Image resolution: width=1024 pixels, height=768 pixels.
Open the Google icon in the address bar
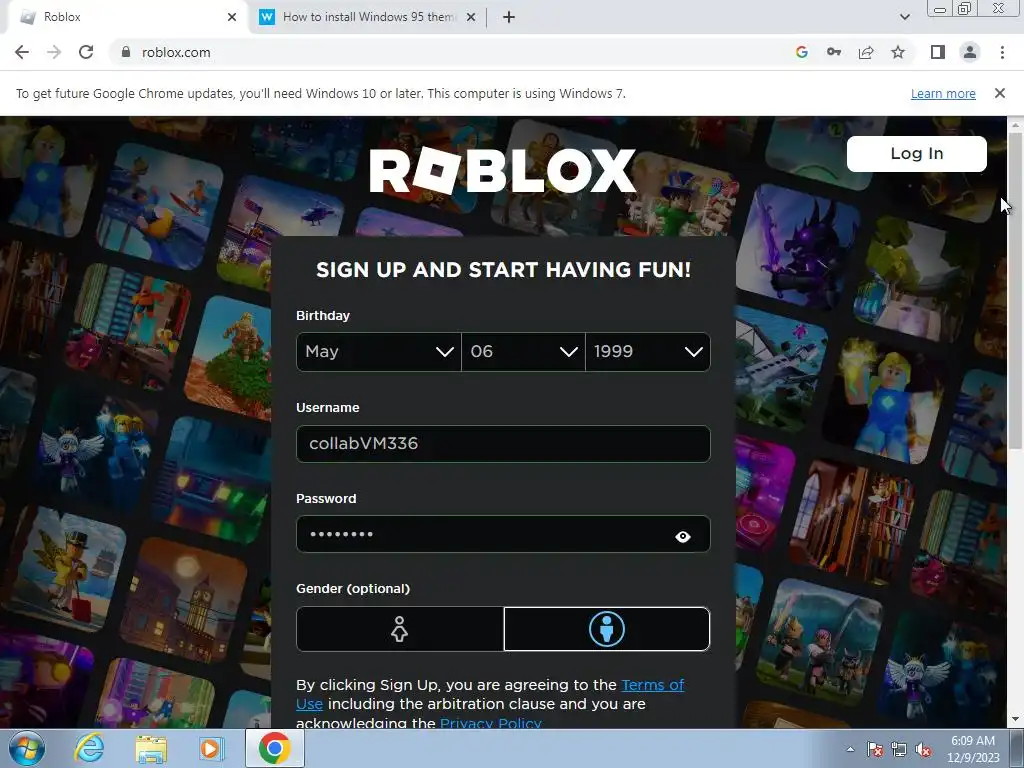click(x=802, y=52)
